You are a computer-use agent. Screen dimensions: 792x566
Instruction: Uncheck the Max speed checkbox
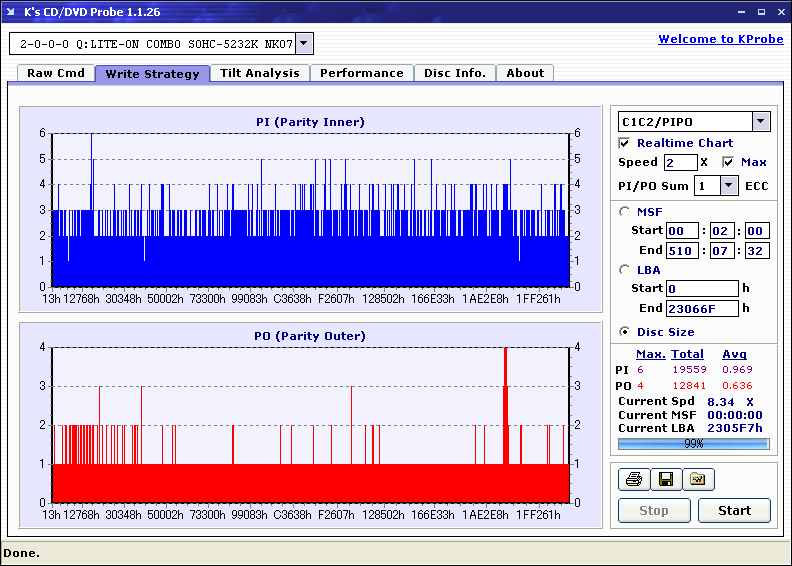pos(728,162)
